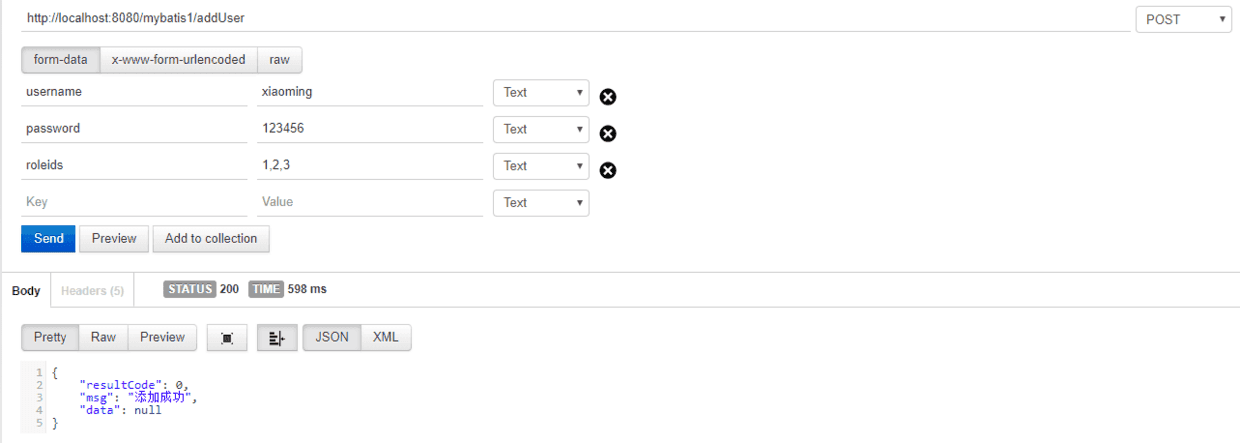
Task: Click the request URL field
Action: (575, 19)
